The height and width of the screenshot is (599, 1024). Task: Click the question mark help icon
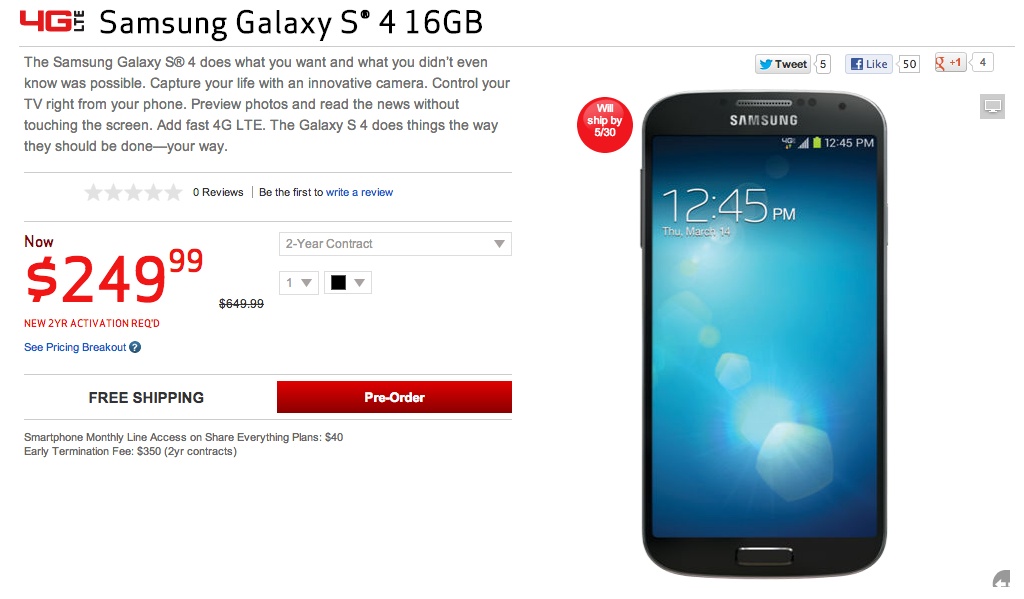(x=135, y=348)
